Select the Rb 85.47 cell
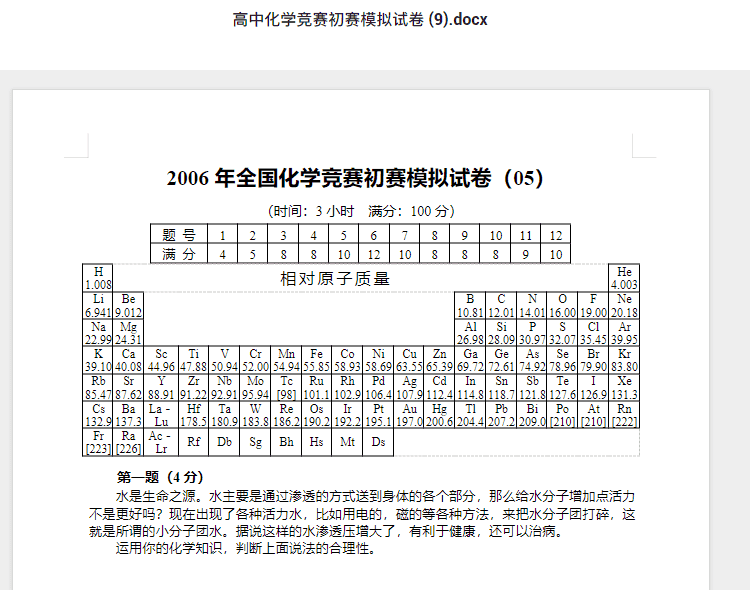750x590 pixels. point(98,388)
